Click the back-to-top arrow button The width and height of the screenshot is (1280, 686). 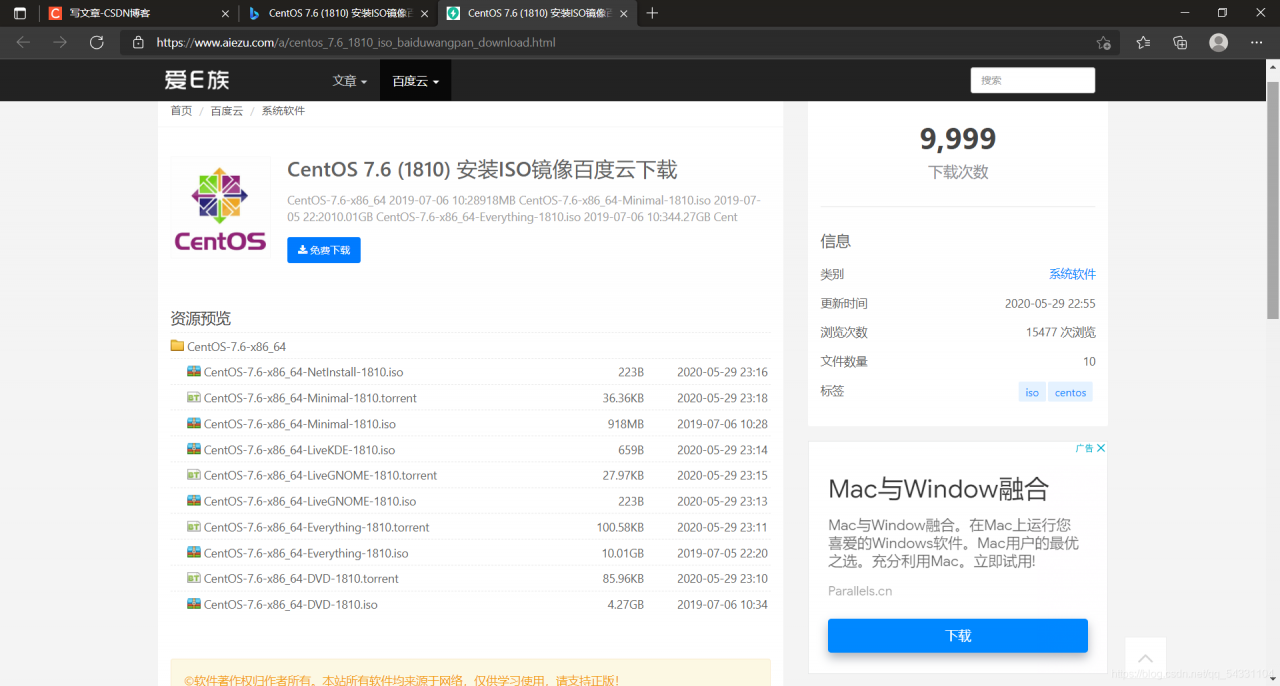(x=1146, y=658)
